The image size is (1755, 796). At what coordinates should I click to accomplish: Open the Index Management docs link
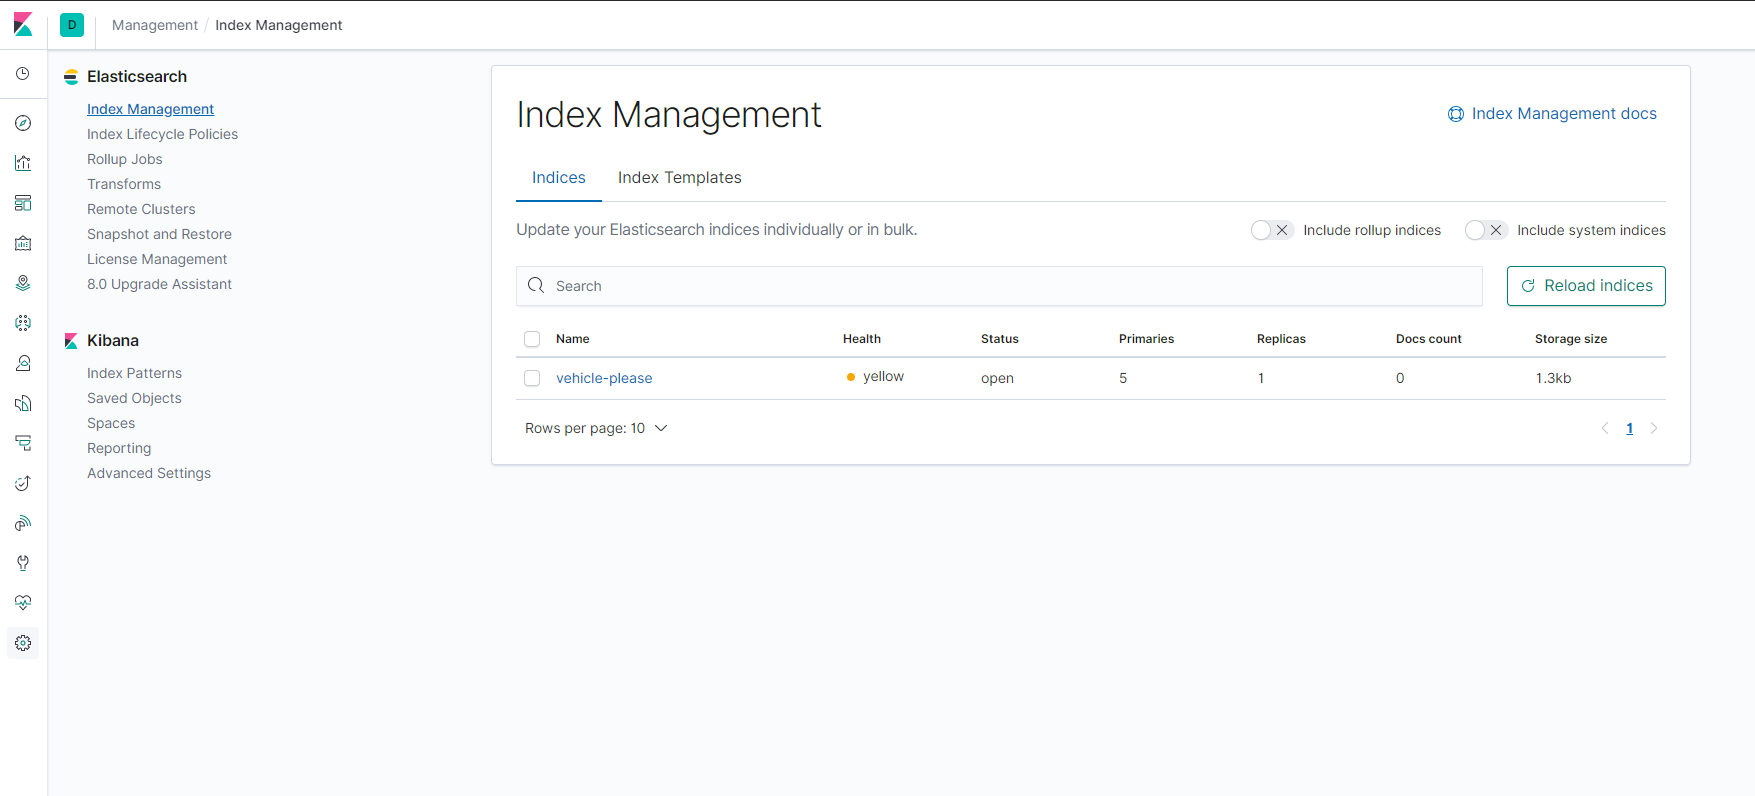(1563, 114)
